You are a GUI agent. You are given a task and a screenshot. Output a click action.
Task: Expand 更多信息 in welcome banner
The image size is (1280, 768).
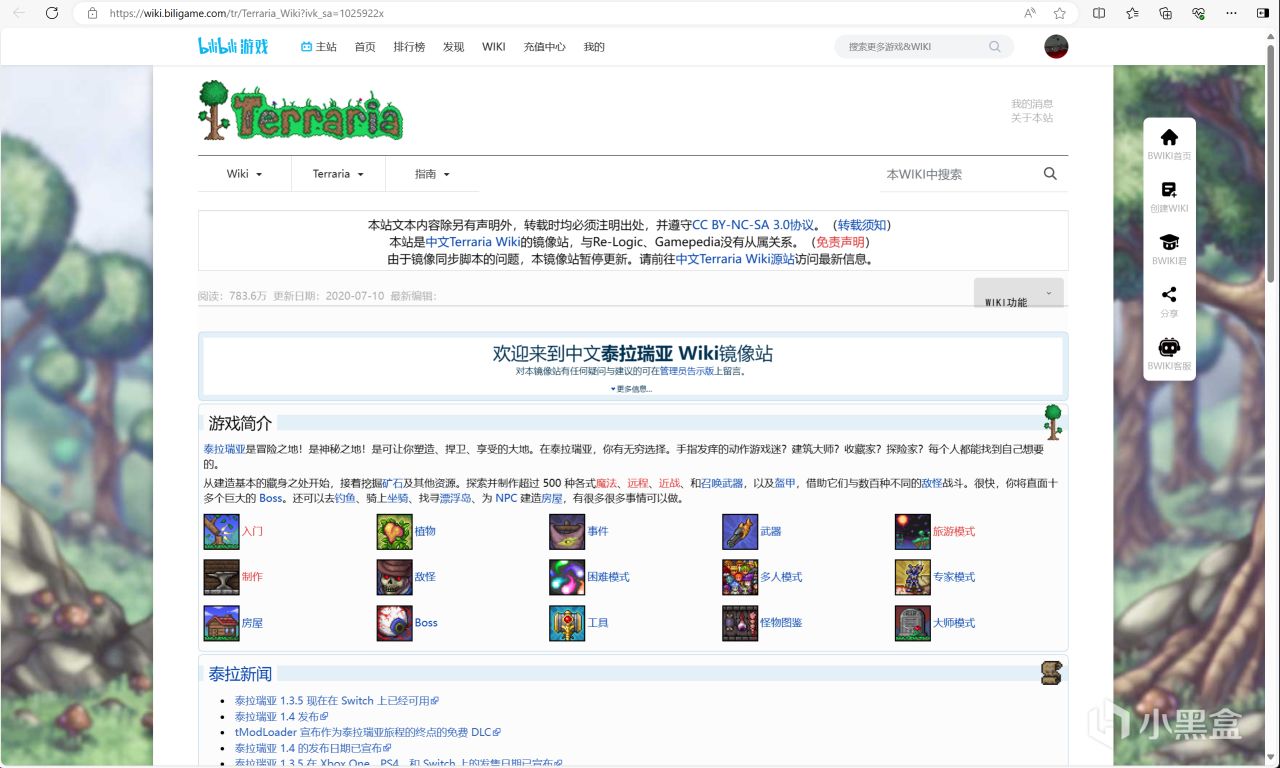pos(632,389)
